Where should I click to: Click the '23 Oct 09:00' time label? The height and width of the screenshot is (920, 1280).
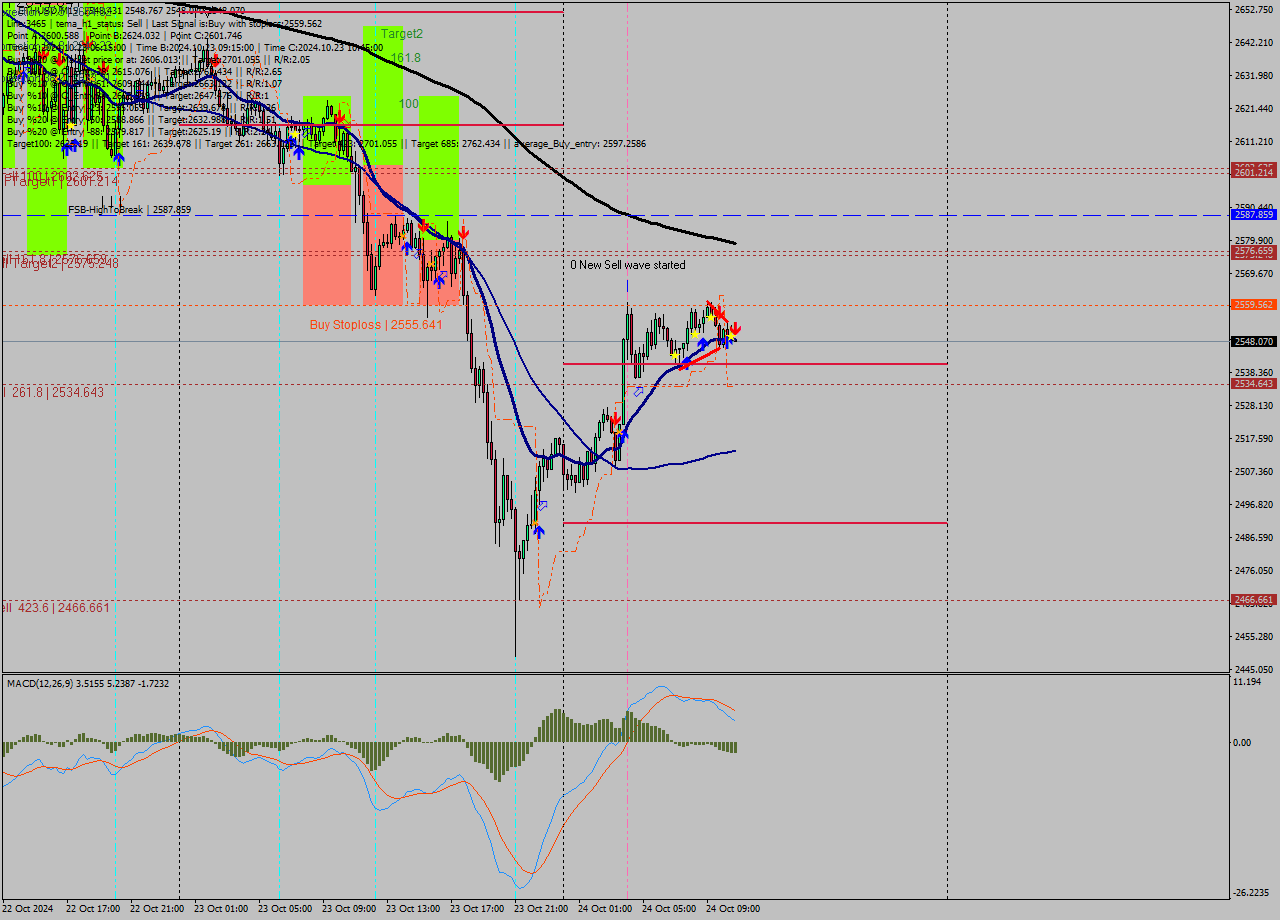click(350, 908)
